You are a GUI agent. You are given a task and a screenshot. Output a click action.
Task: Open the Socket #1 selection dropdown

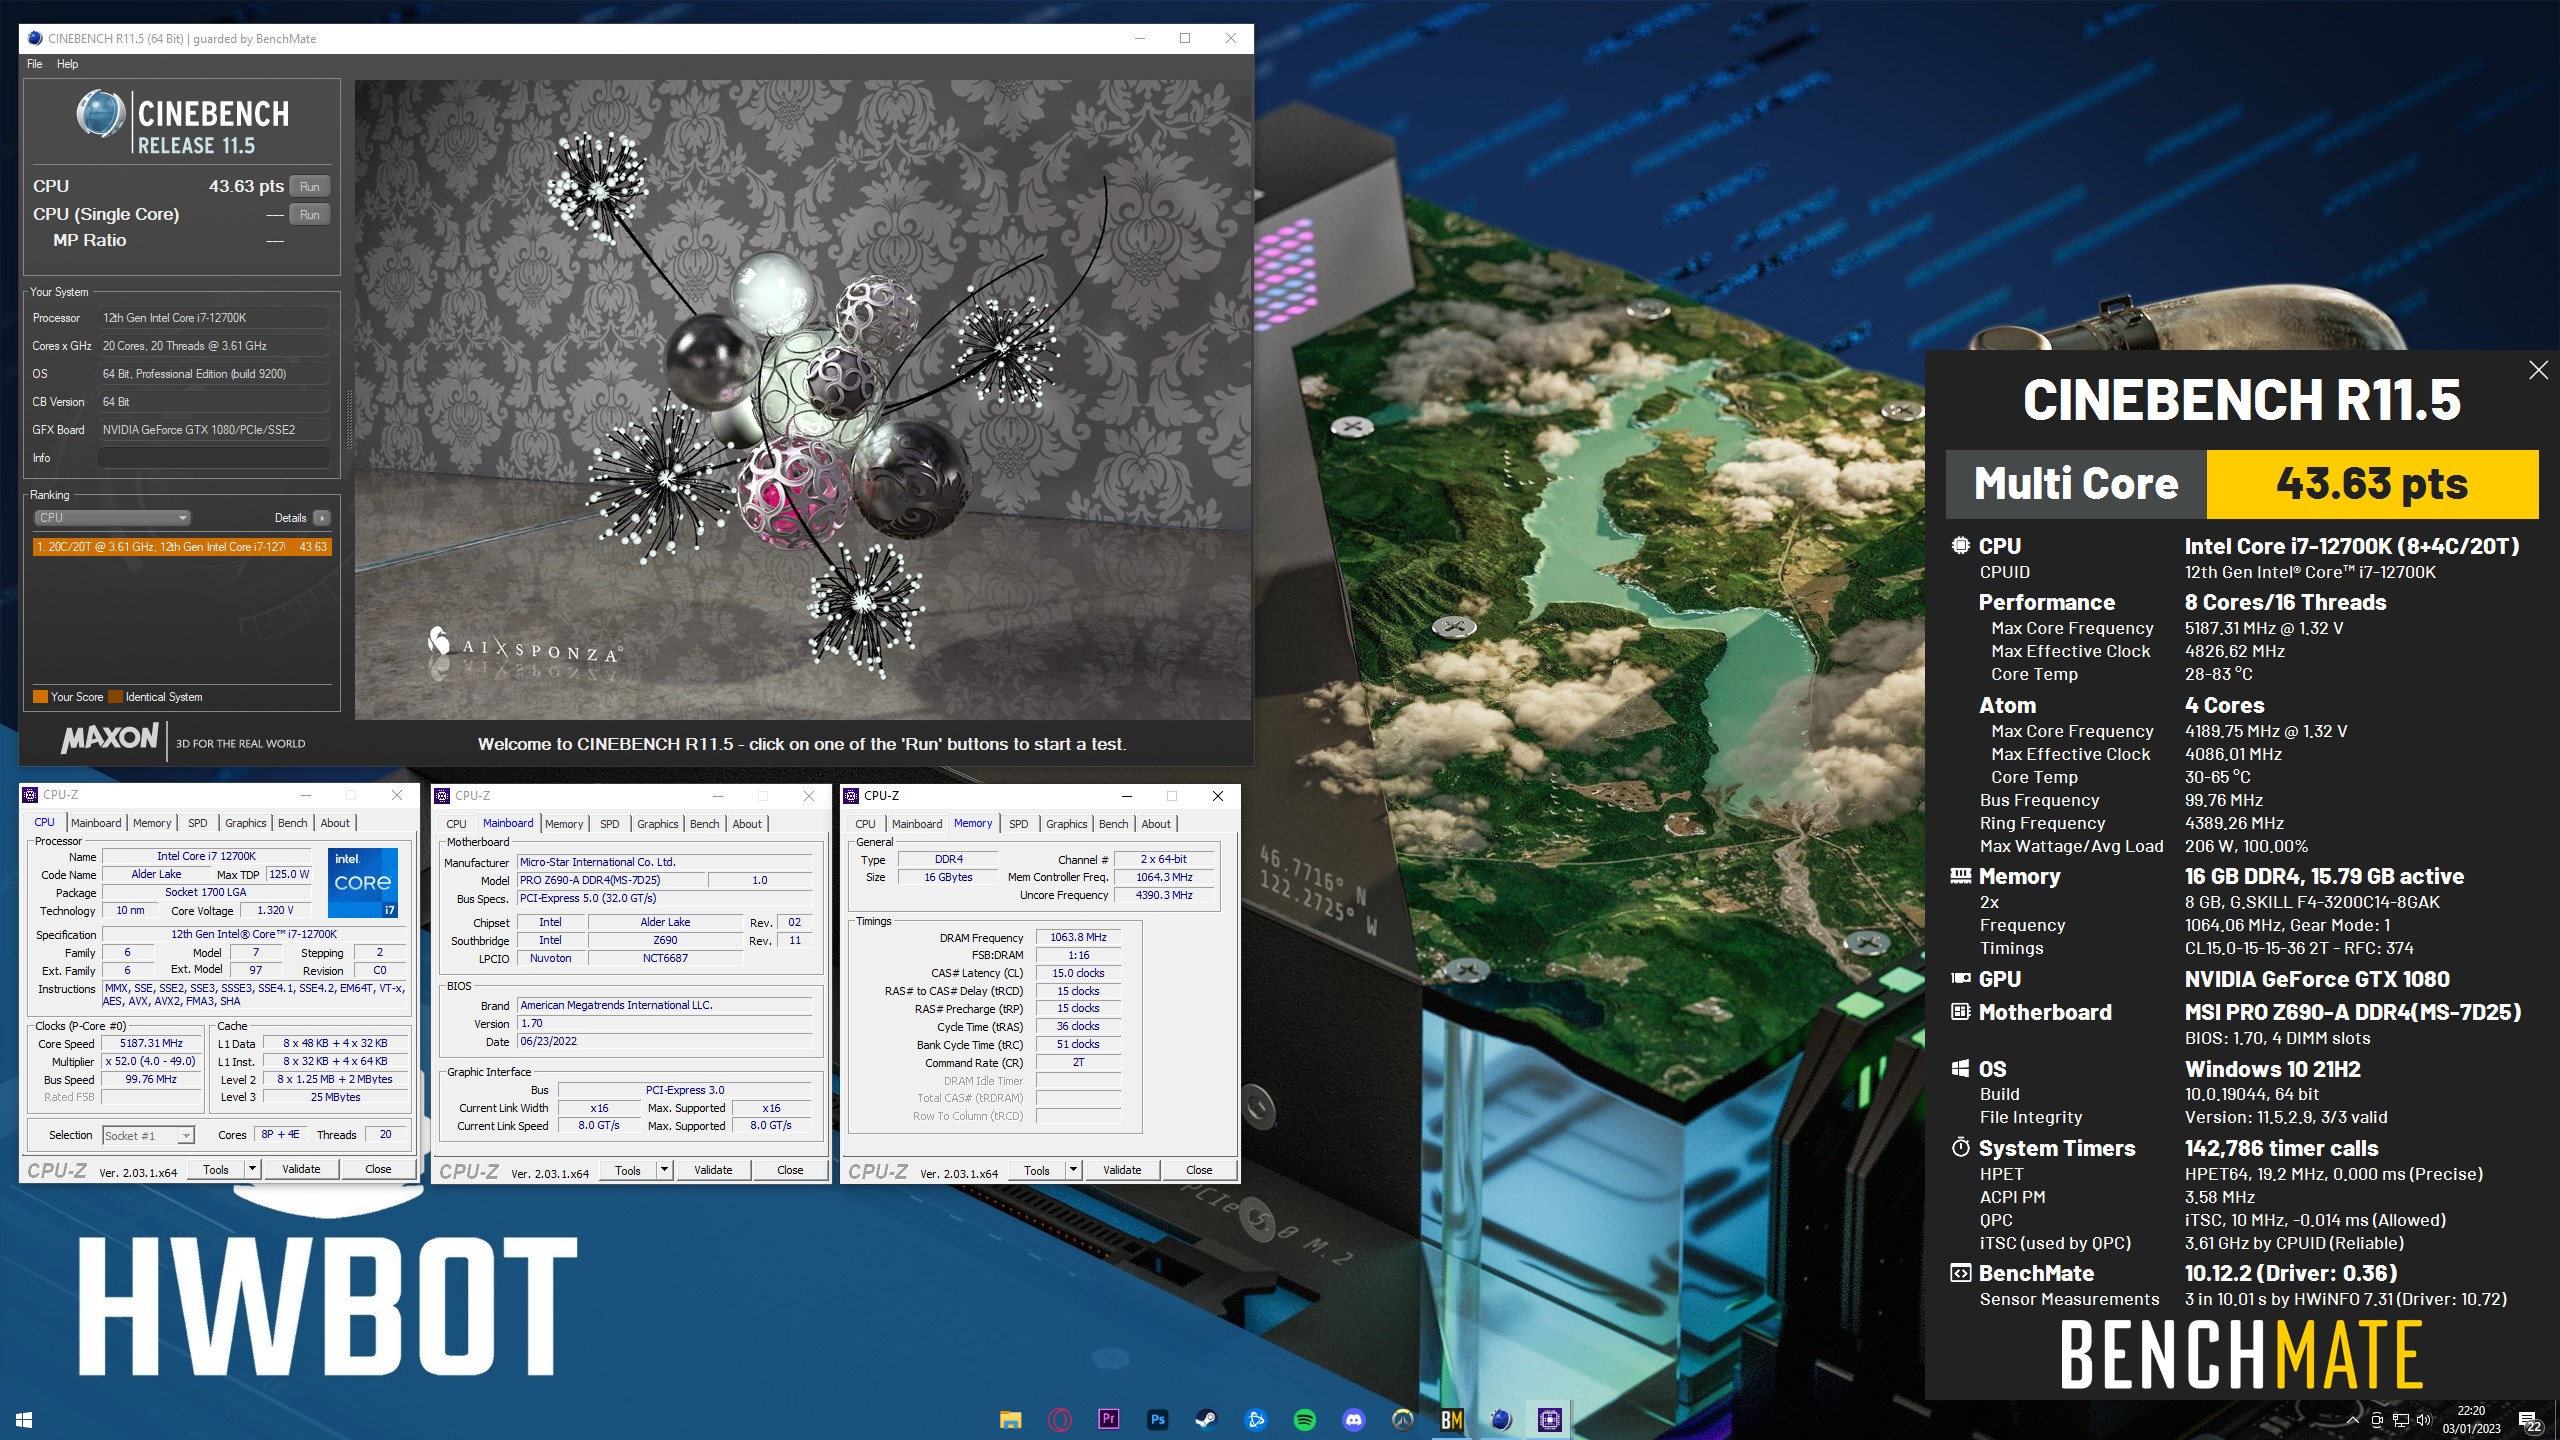pyautogui.click(x=148, y=1136)
